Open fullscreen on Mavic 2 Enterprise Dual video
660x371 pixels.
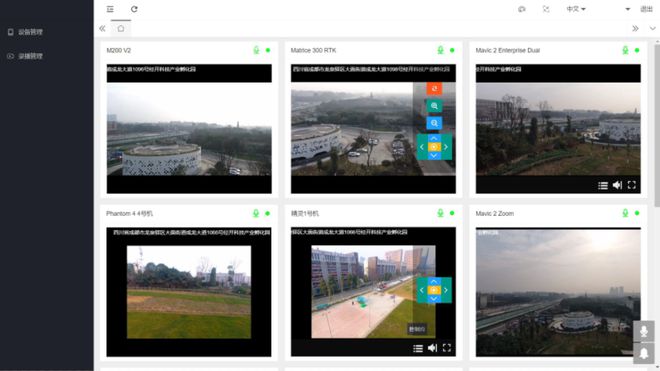point(631,185)
